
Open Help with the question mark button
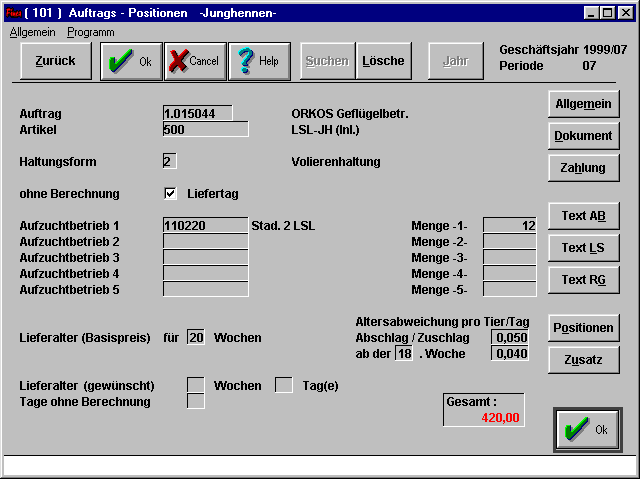tap(259, 61)
